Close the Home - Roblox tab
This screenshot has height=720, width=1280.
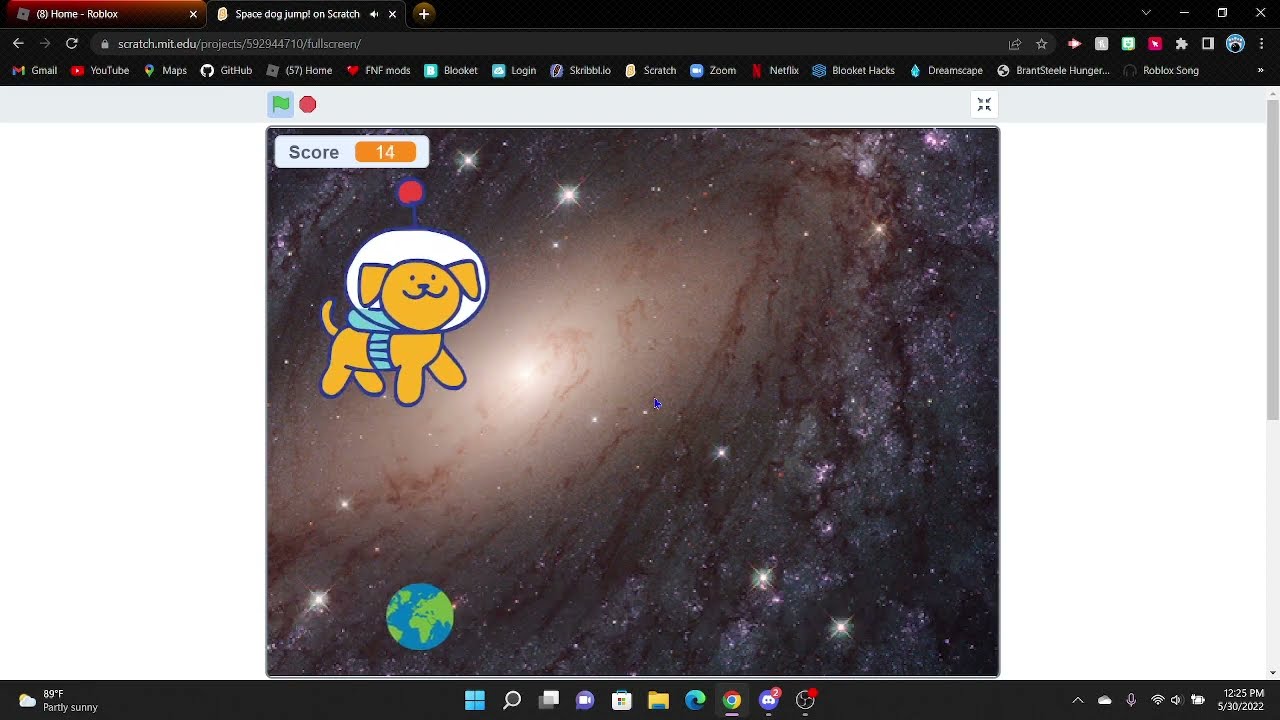point(193,14)
